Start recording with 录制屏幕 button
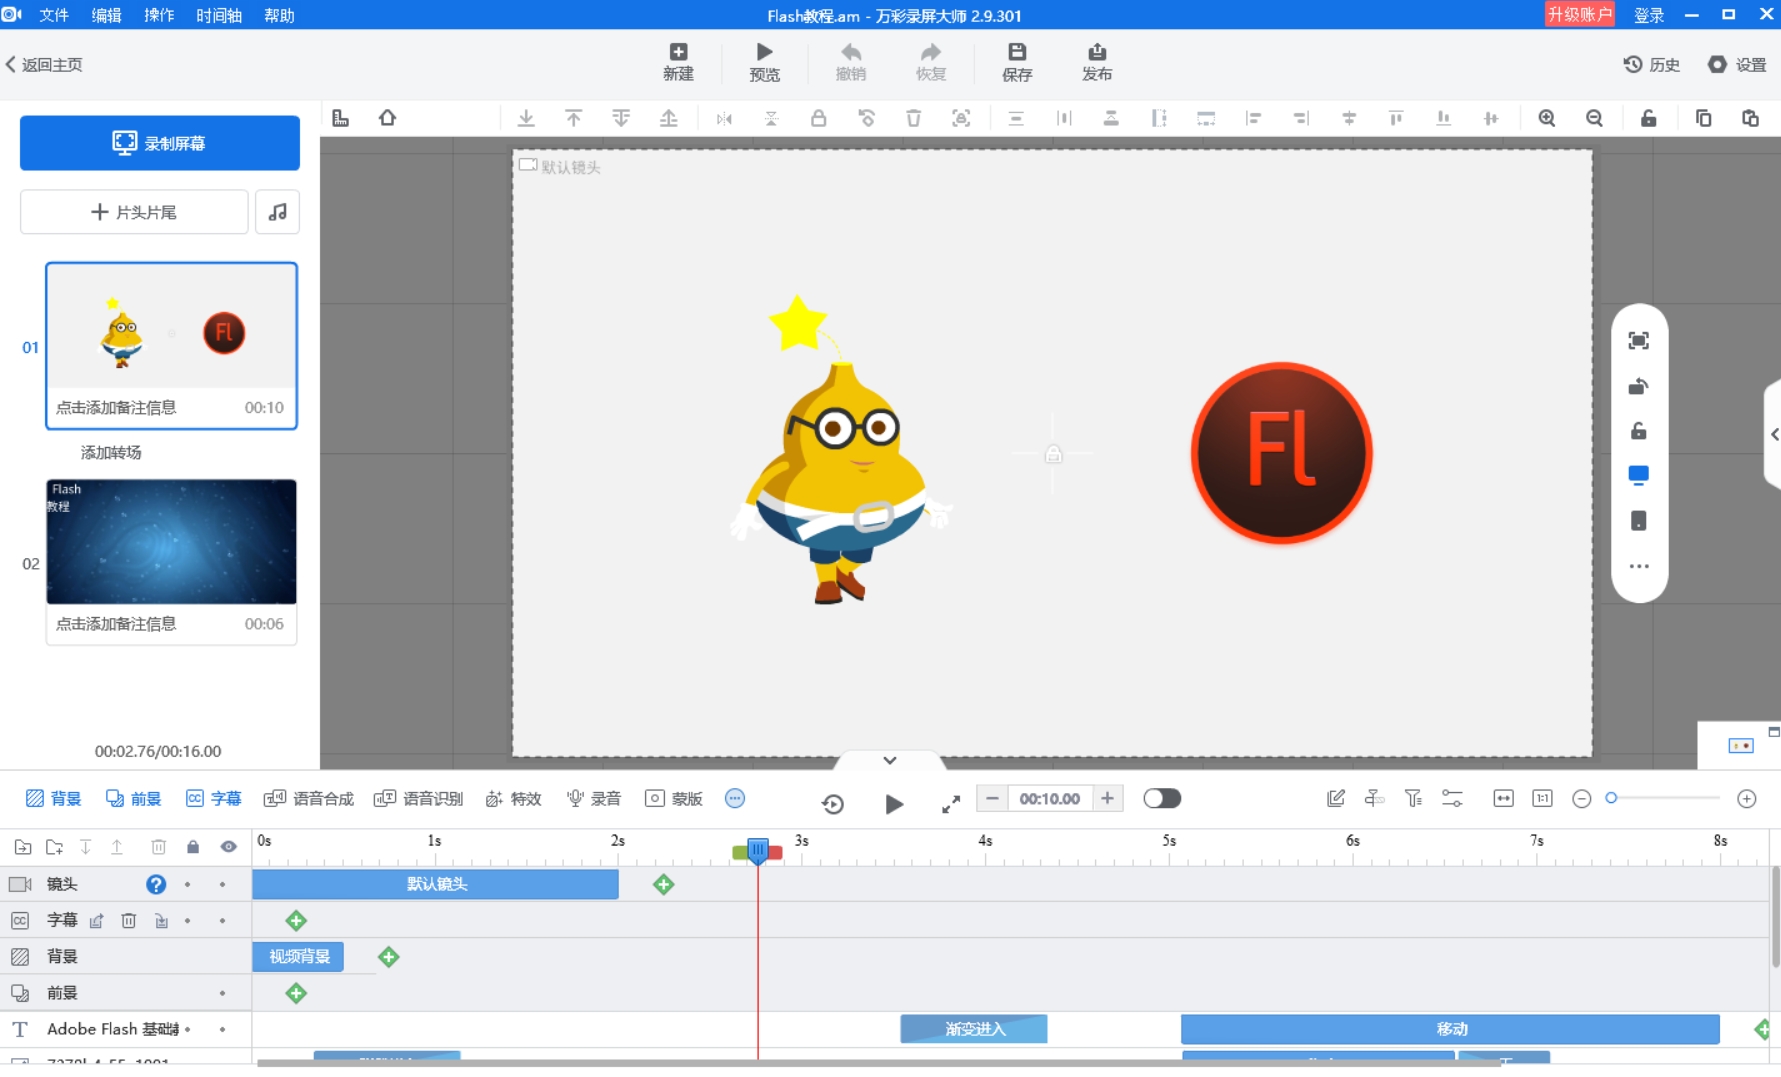This screenshot has height=1077, width=1781. coord(160,143)
